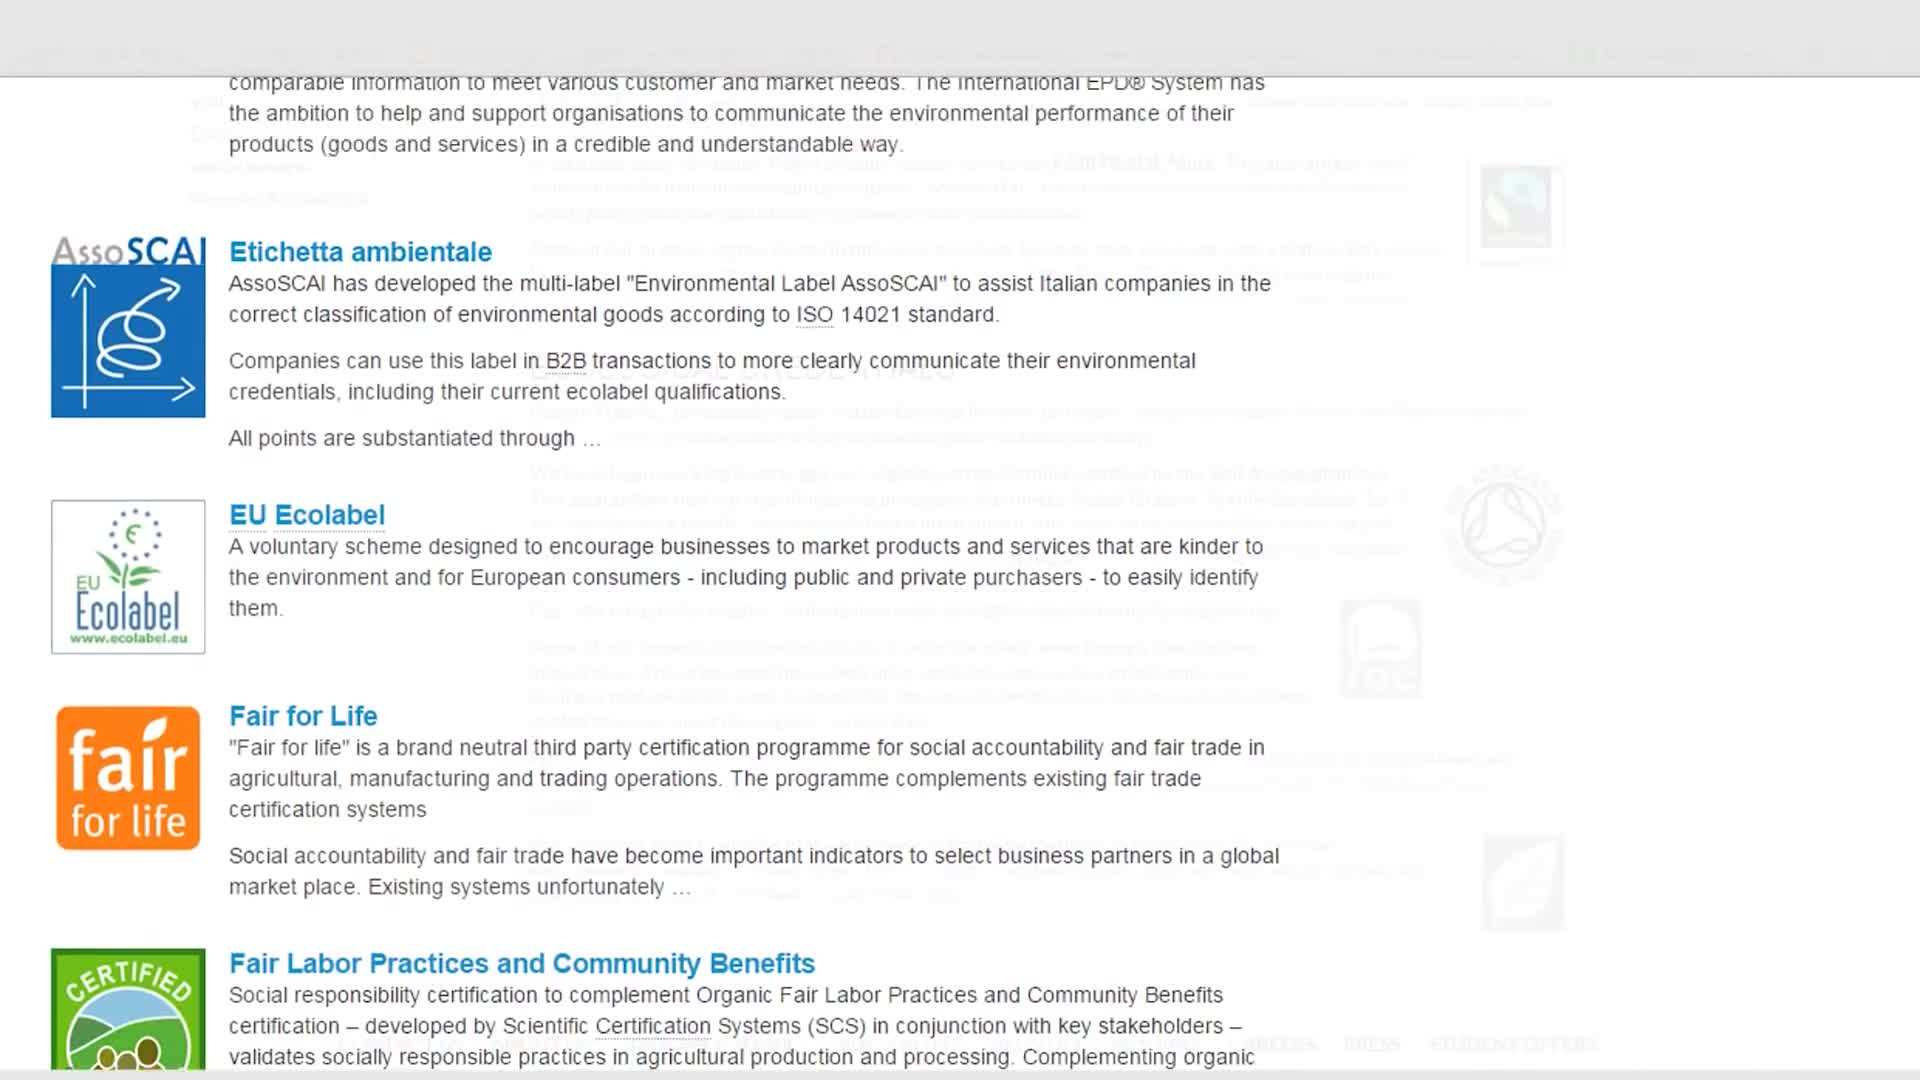Image resolution: width=1920 pixels, height=1080 pixels.
Task: Click the faded STUDENT OFFERS text at bottom
Action: click(1511, 1044)
